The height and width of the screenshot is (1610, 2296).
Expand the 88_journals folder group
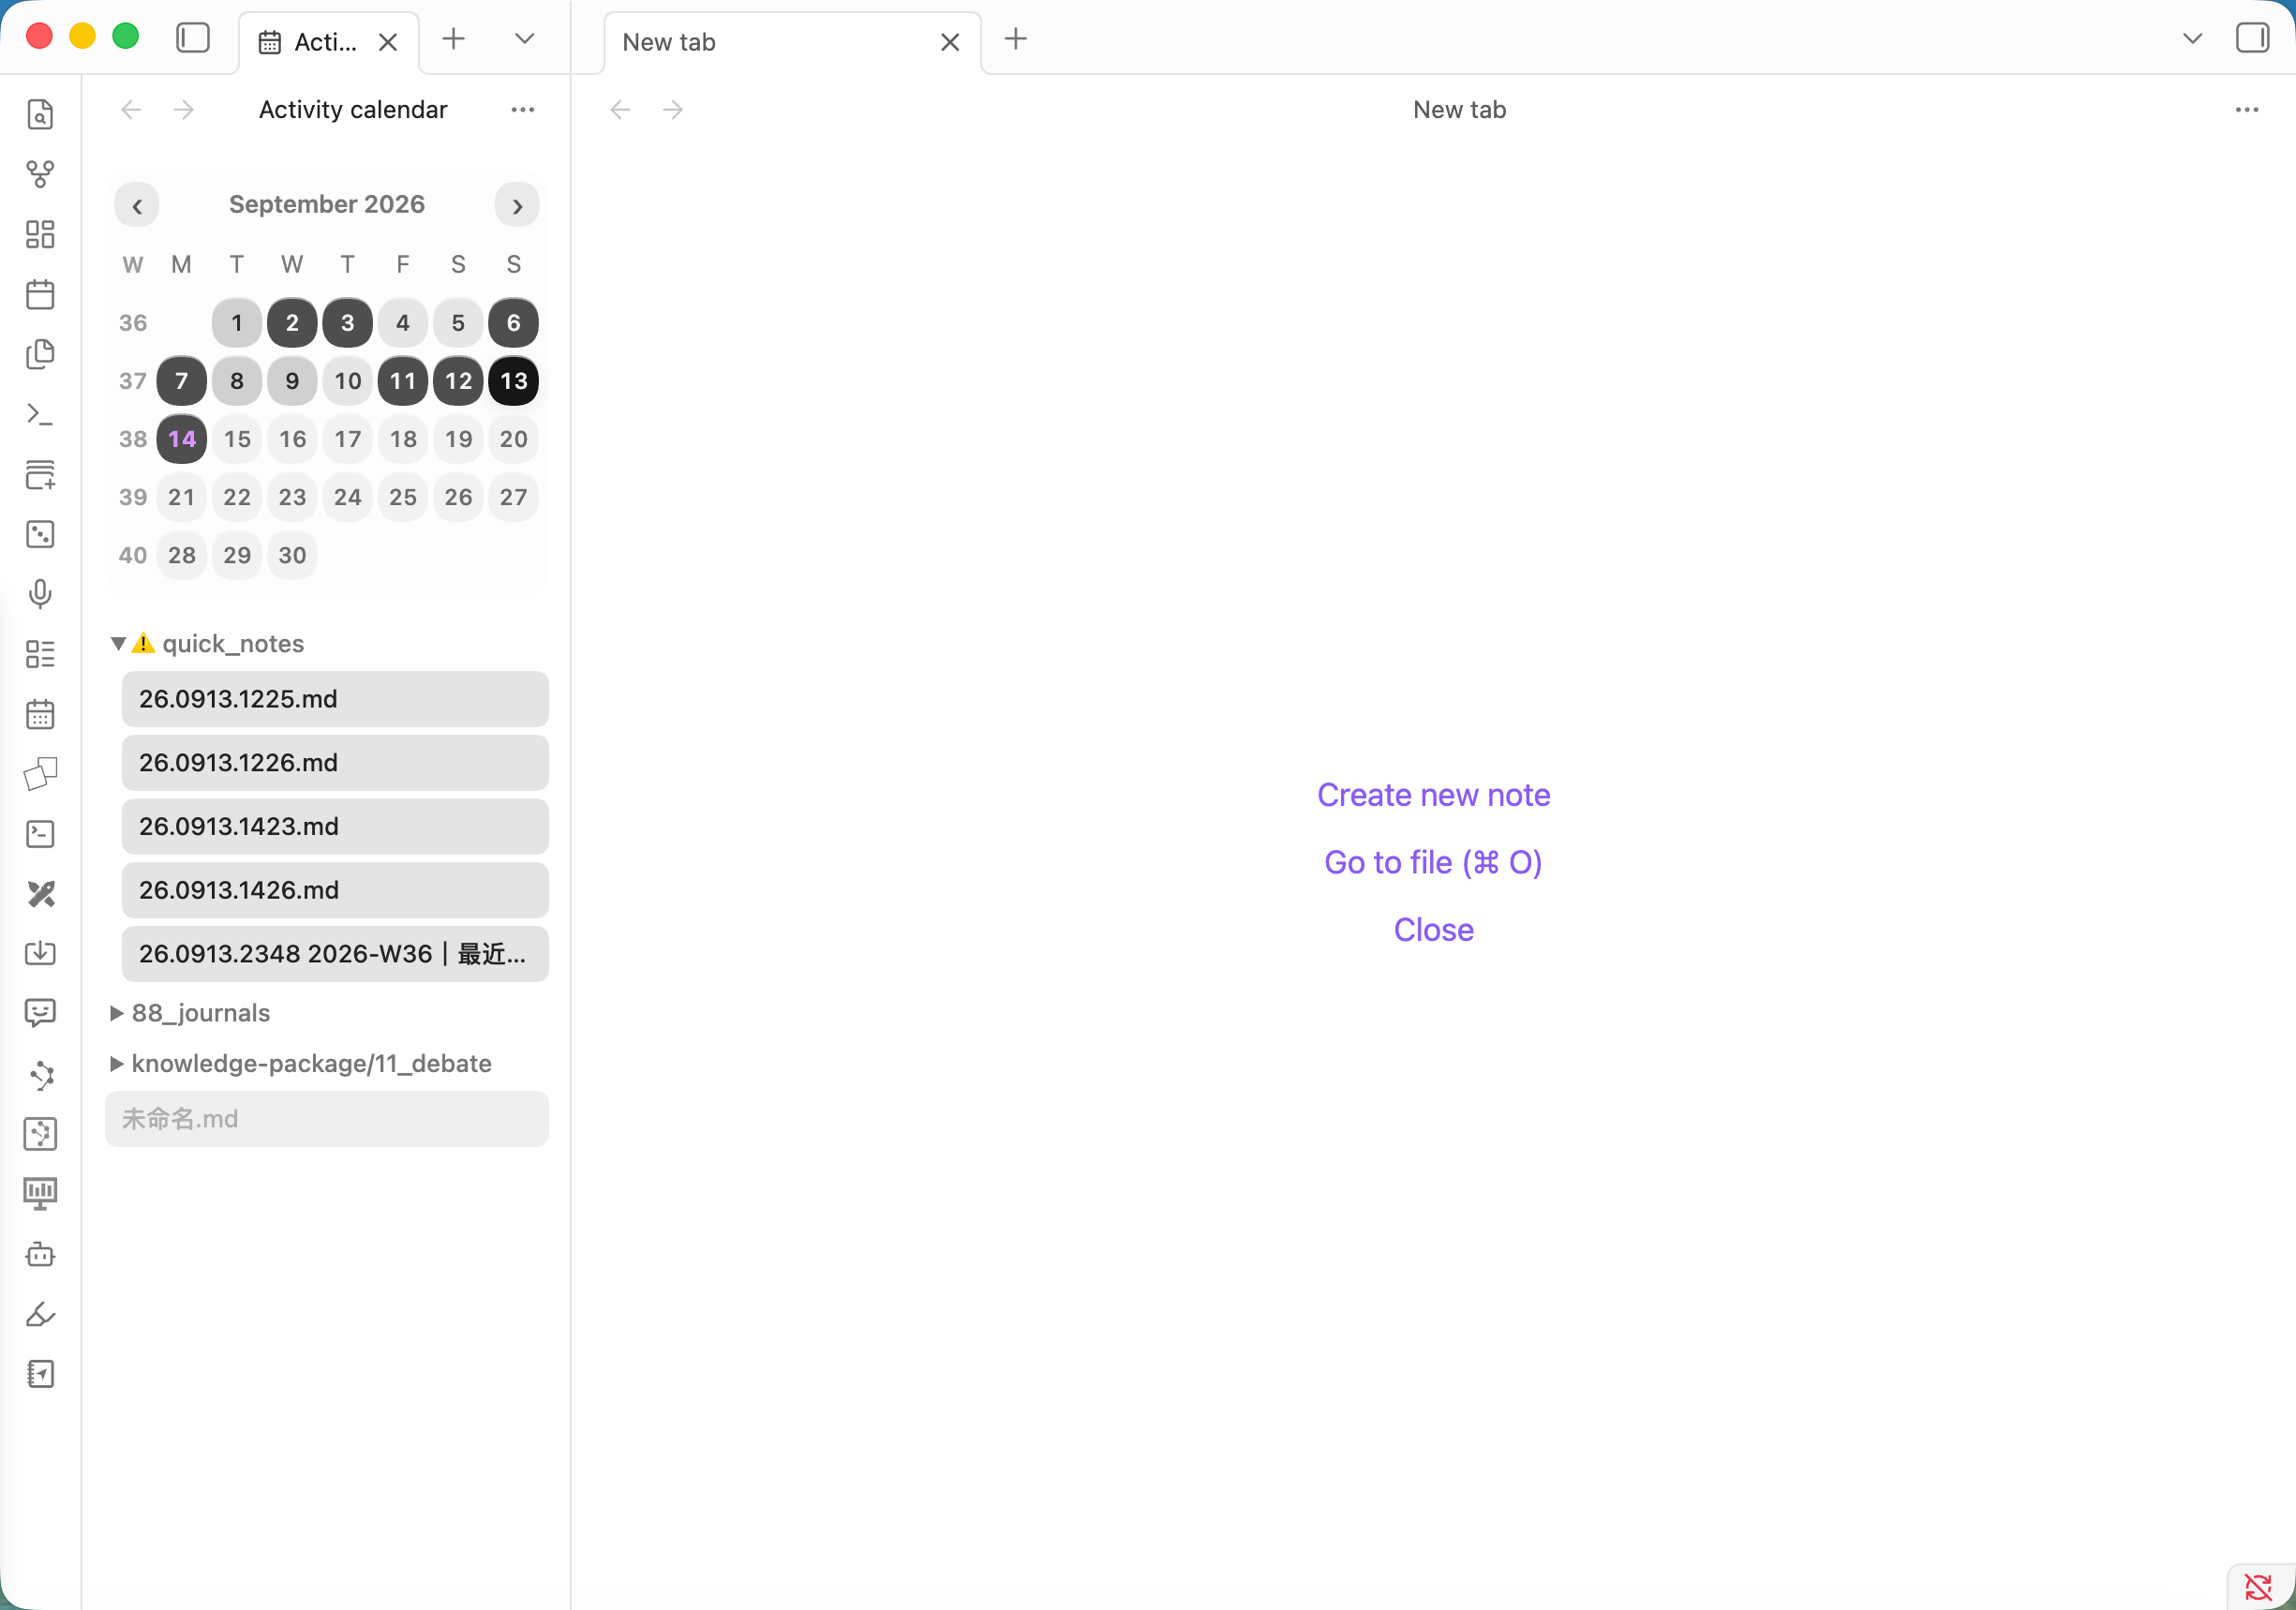(117, 1013)
